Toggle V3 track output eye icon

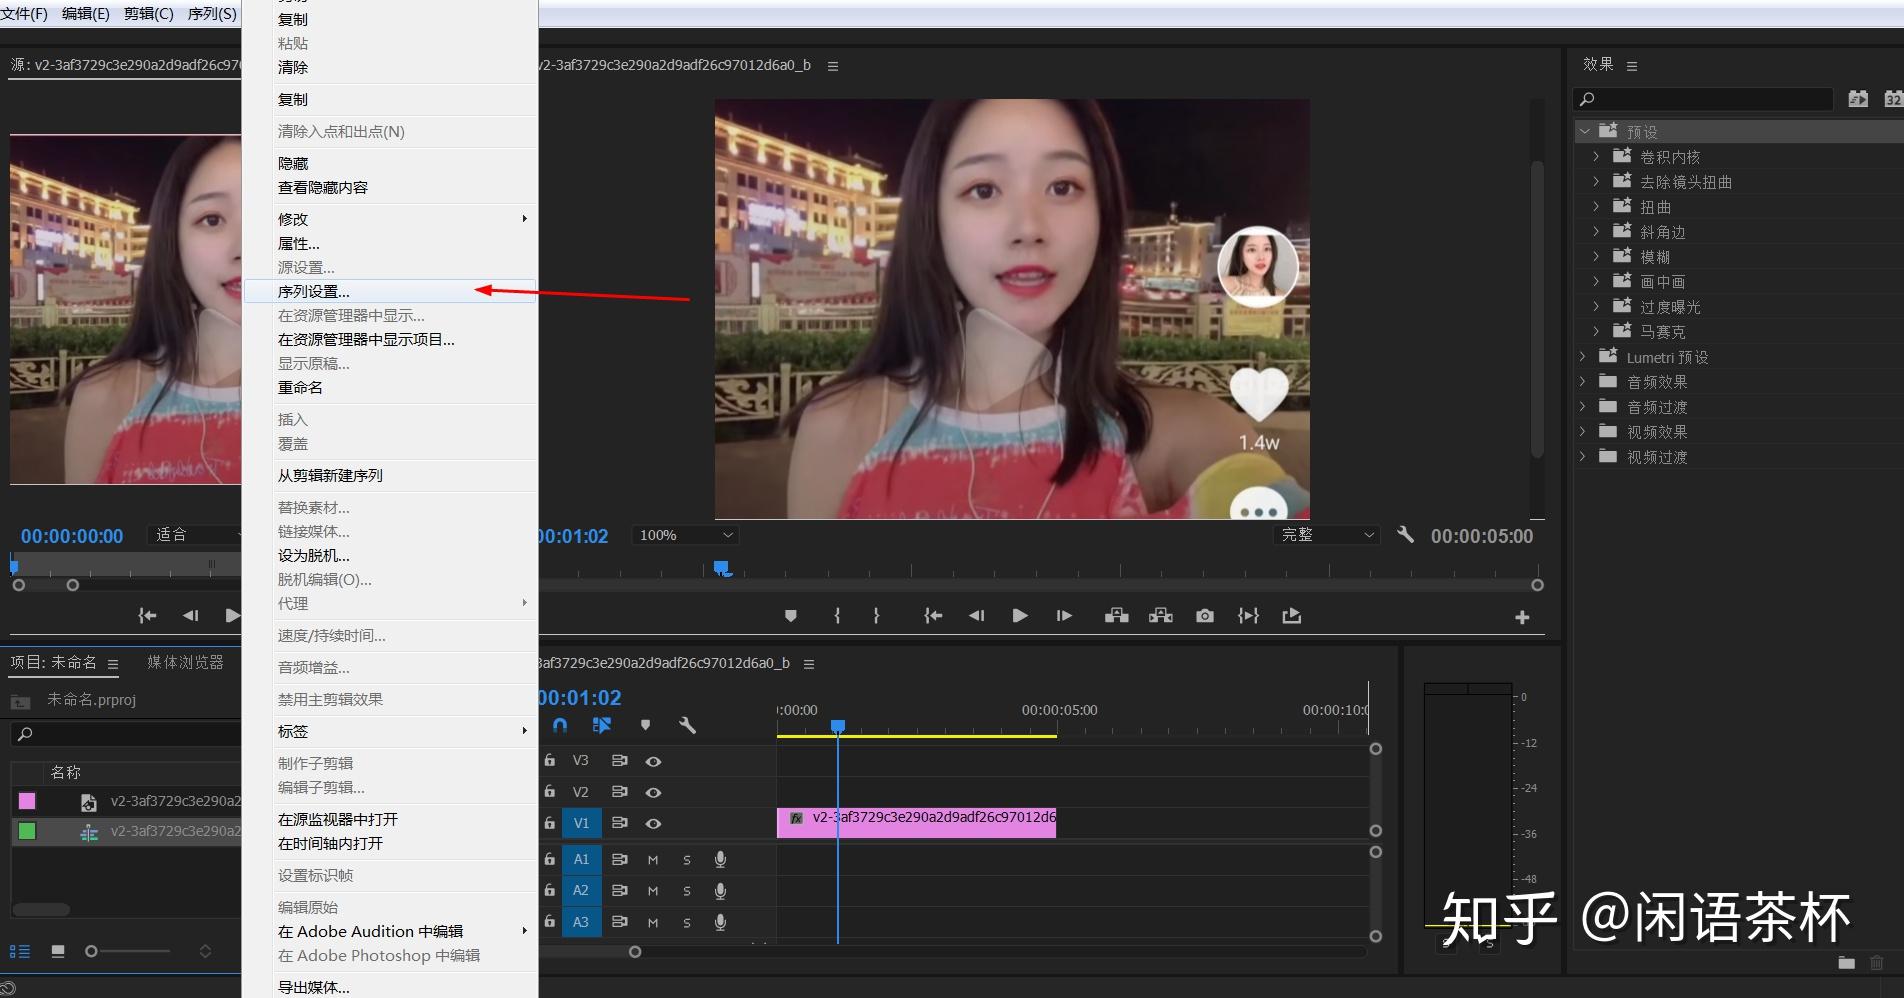[x=653, y=761]
